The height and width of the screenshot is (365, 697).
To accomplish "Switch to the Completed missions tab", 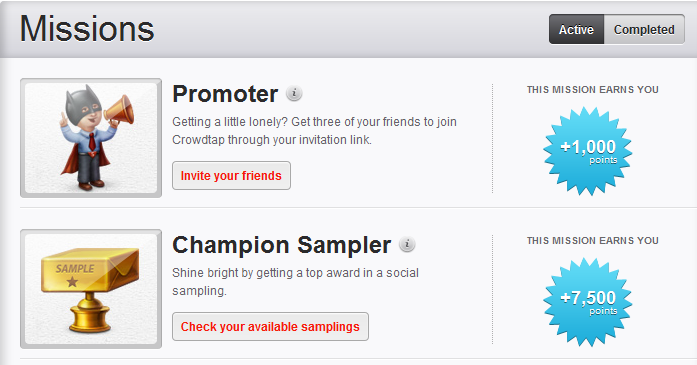I will point(644,29).
